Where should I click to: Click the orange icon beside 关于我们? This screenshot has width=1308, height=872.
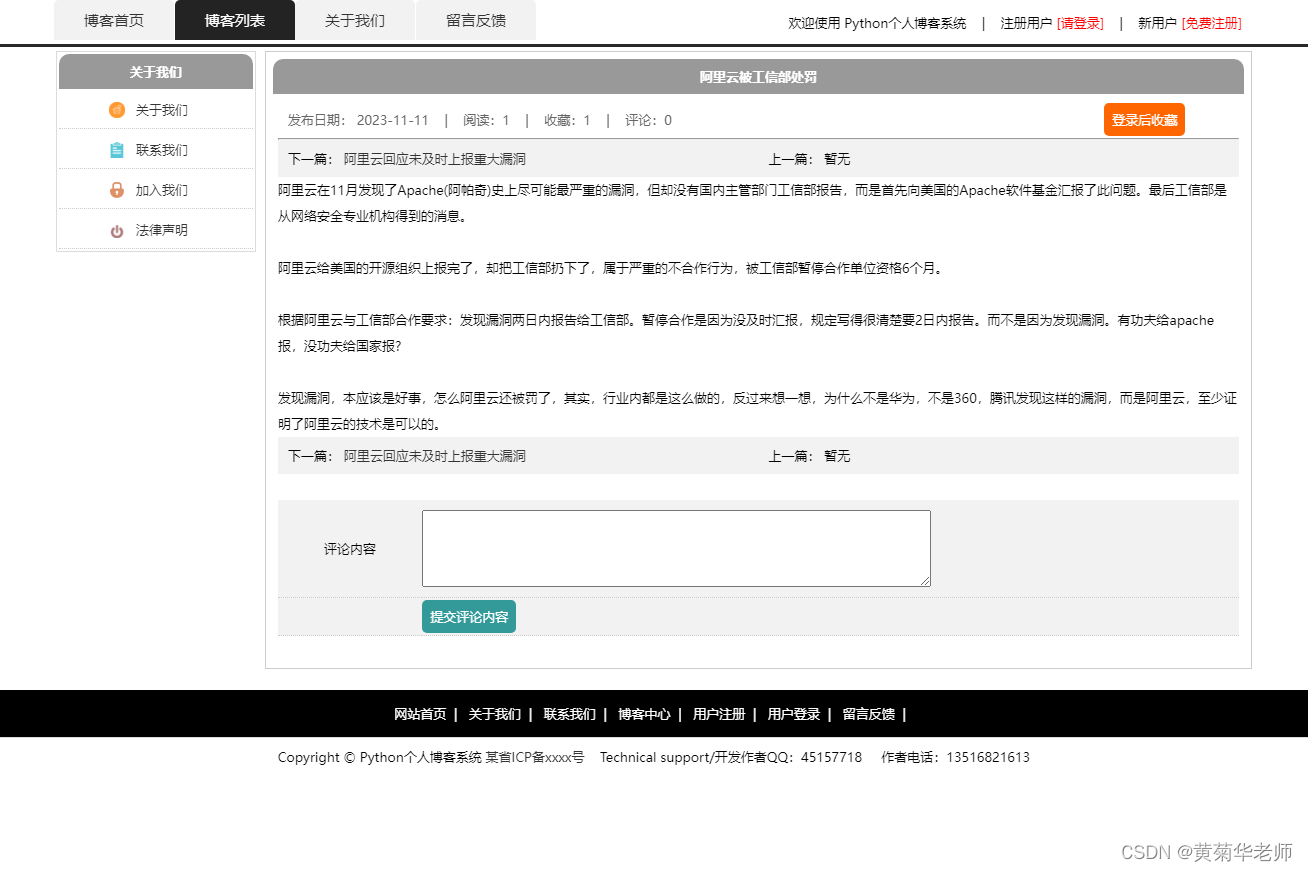pyautogui.click(x=117, y=110)
